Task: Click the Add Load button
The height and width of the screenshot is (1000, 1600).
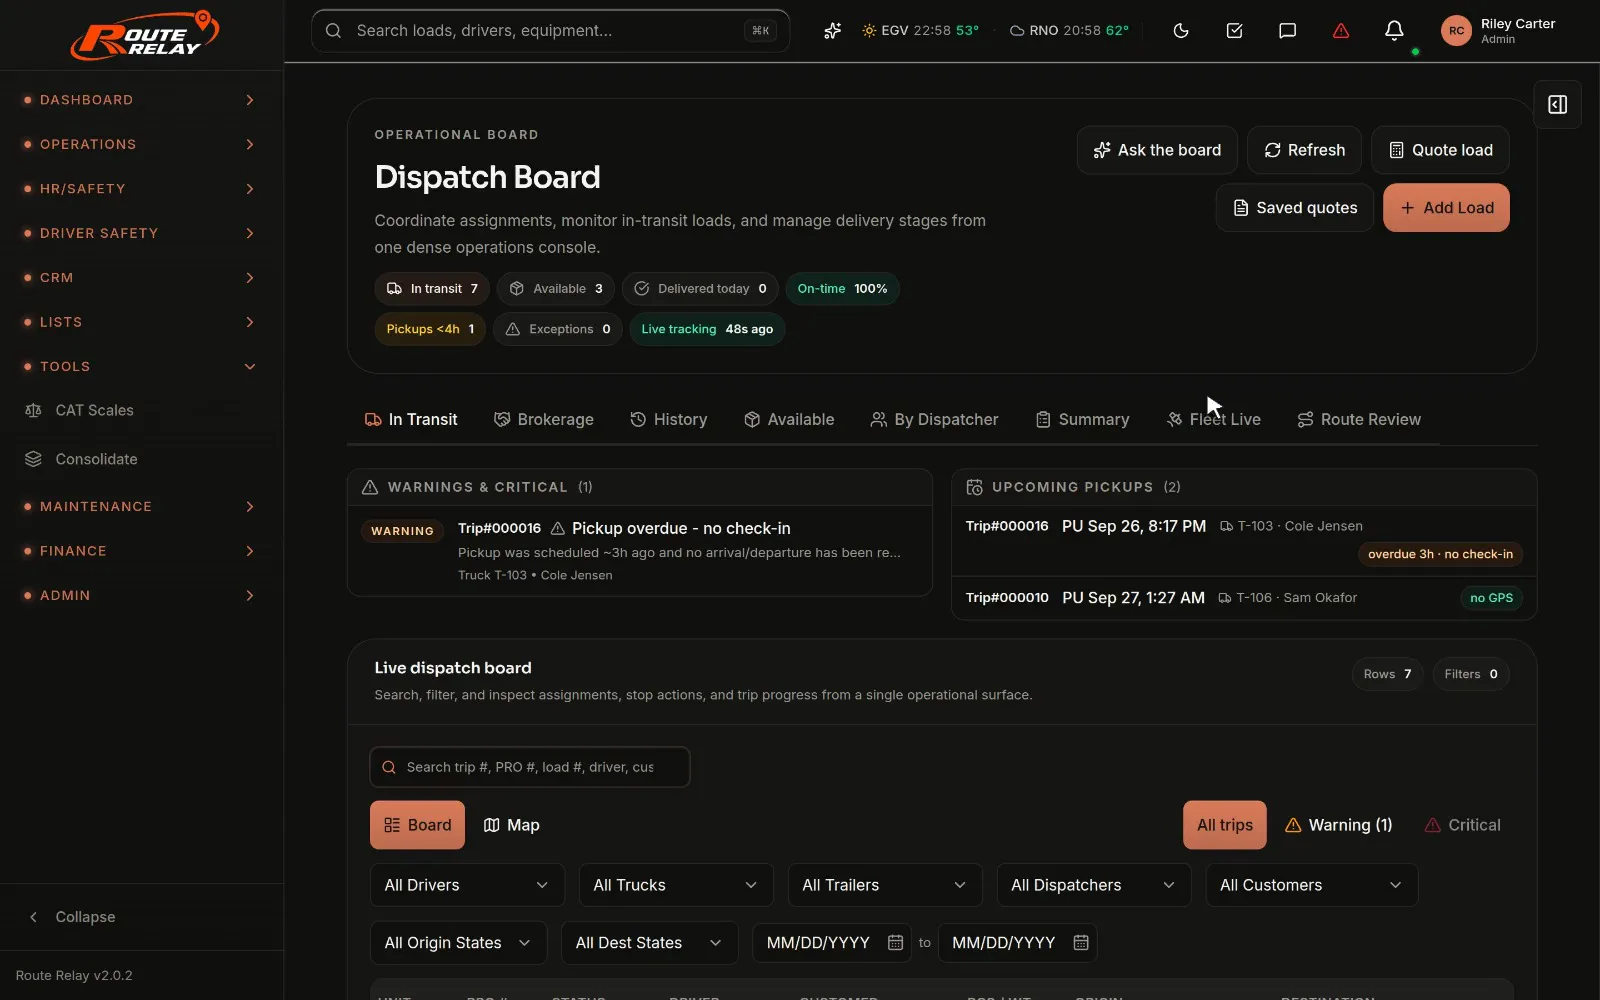Action: (x=1446, y=208)
